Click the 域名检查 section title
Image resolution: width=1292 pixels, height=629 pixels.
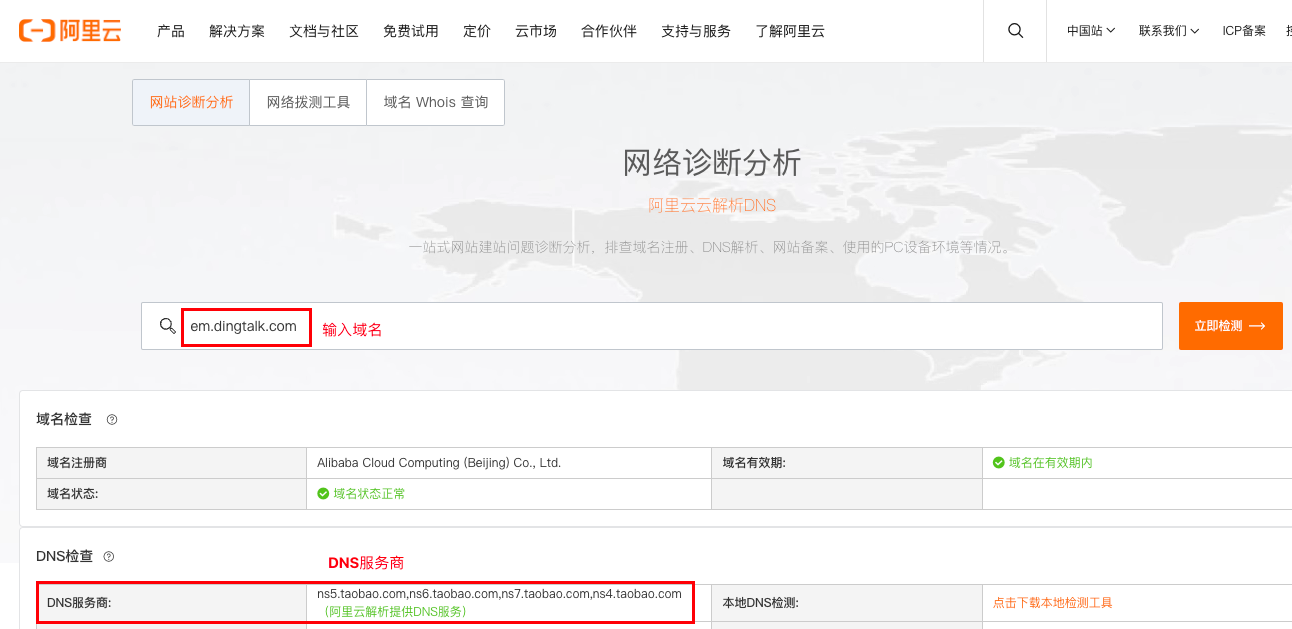tap(64, 420)
